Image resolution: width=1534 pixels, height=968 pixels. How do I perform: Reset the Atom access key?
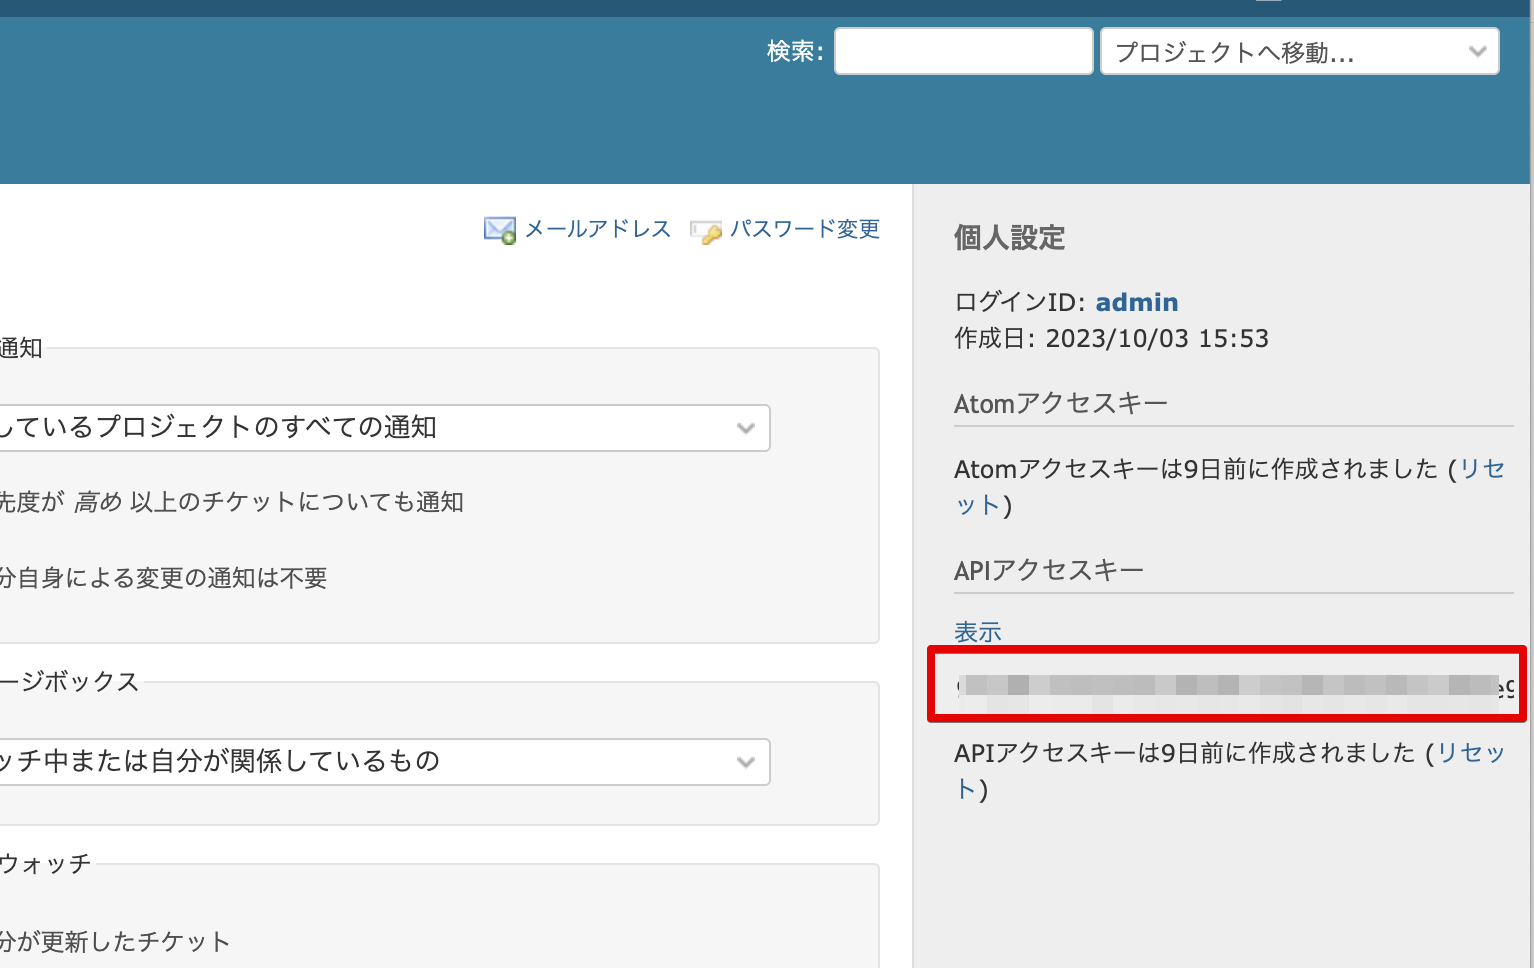pos(1481,469)
